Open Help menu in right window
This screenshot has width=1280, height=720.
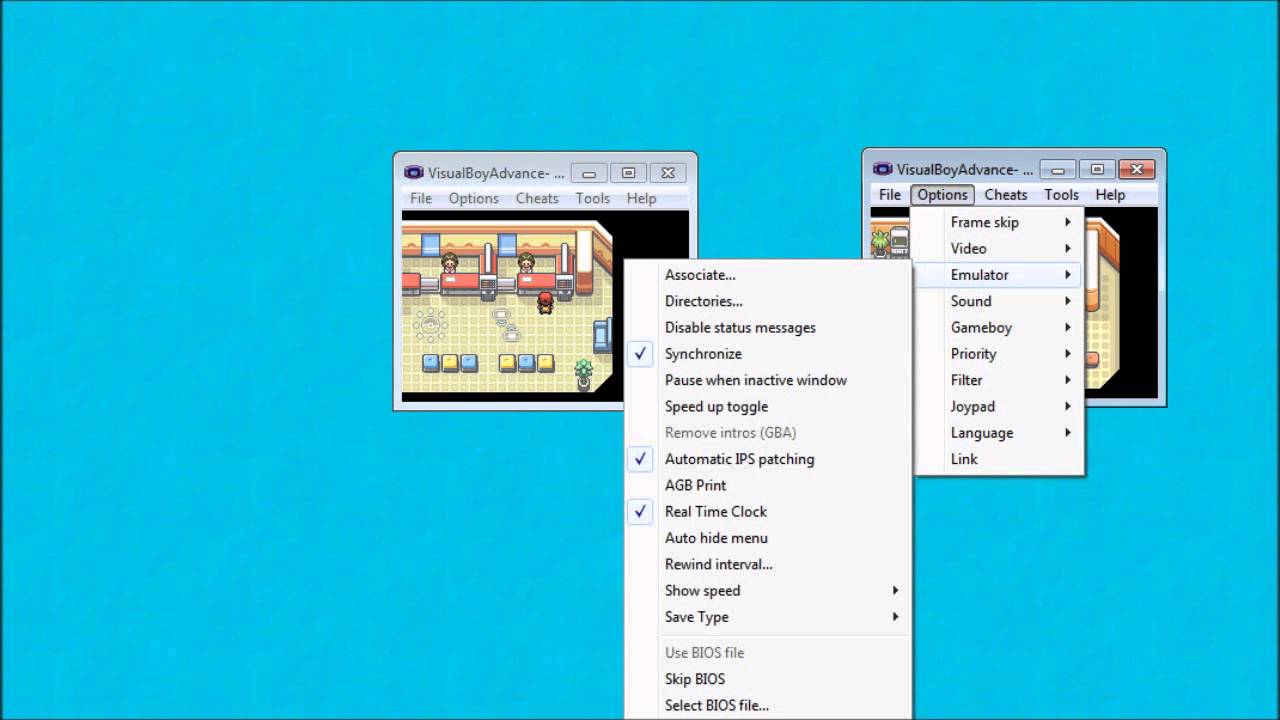(1110, 195)
